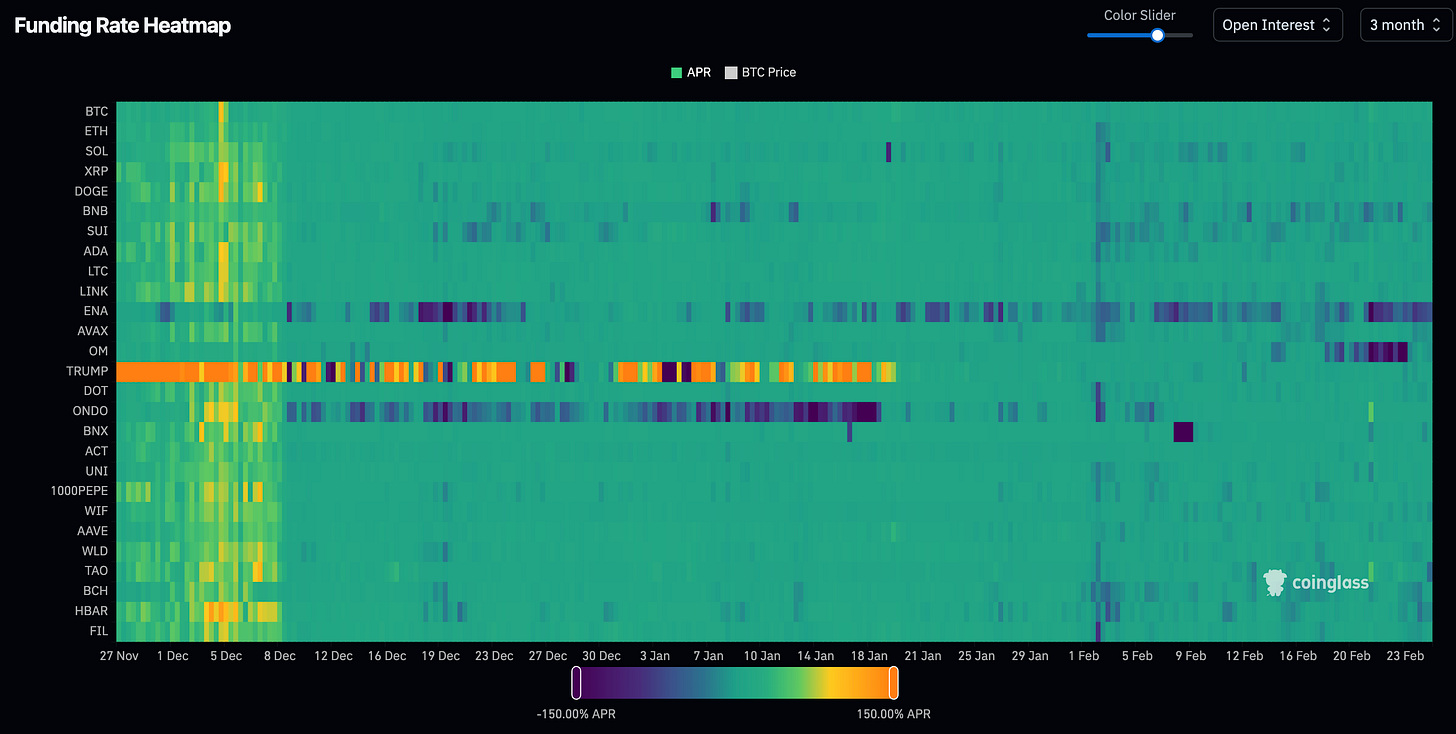The width and height of the screenshot is (1456, 734).
Task: Click the ETH row label
Action: coord(96,131)
